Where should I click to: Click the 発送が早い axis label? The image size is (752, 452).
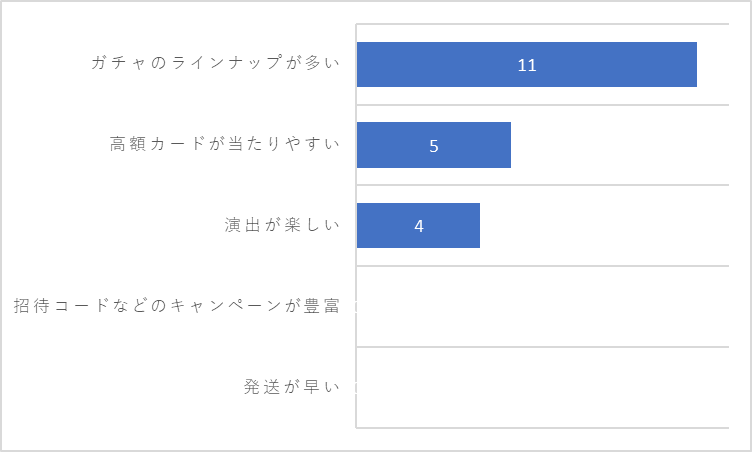(x=292, y=386)
